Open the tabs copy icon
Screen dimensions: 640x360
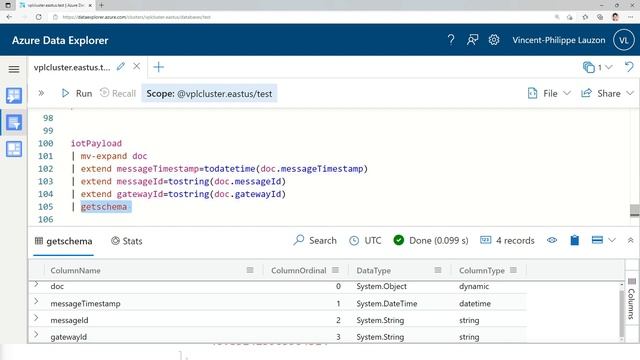tap(589, 67)
